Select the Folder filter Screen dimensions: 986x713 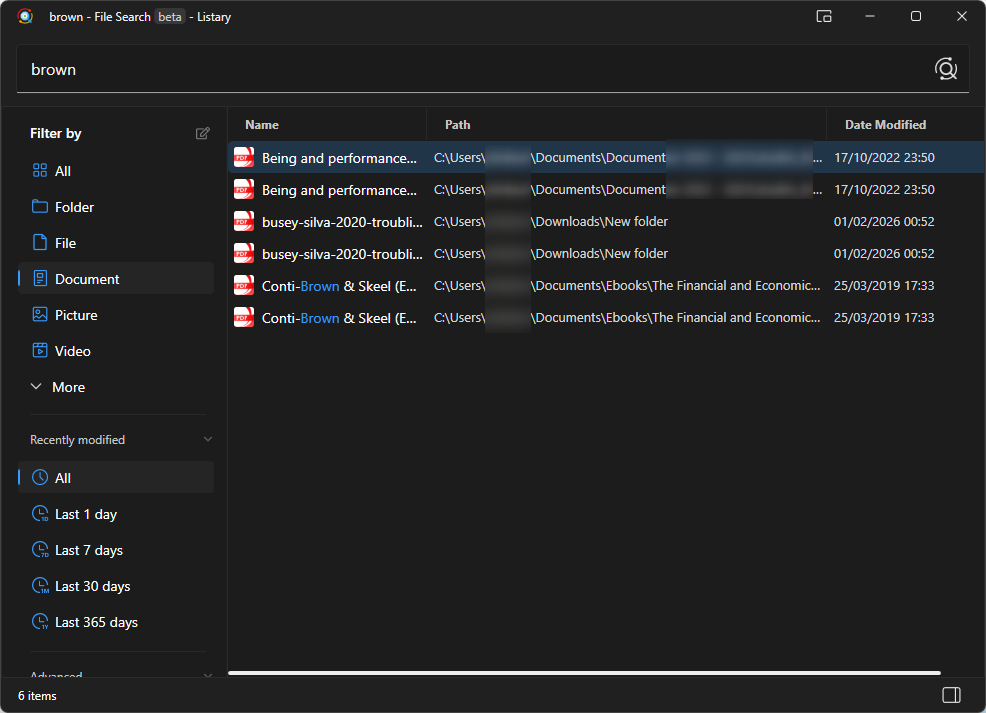click(x=74, y=207)
